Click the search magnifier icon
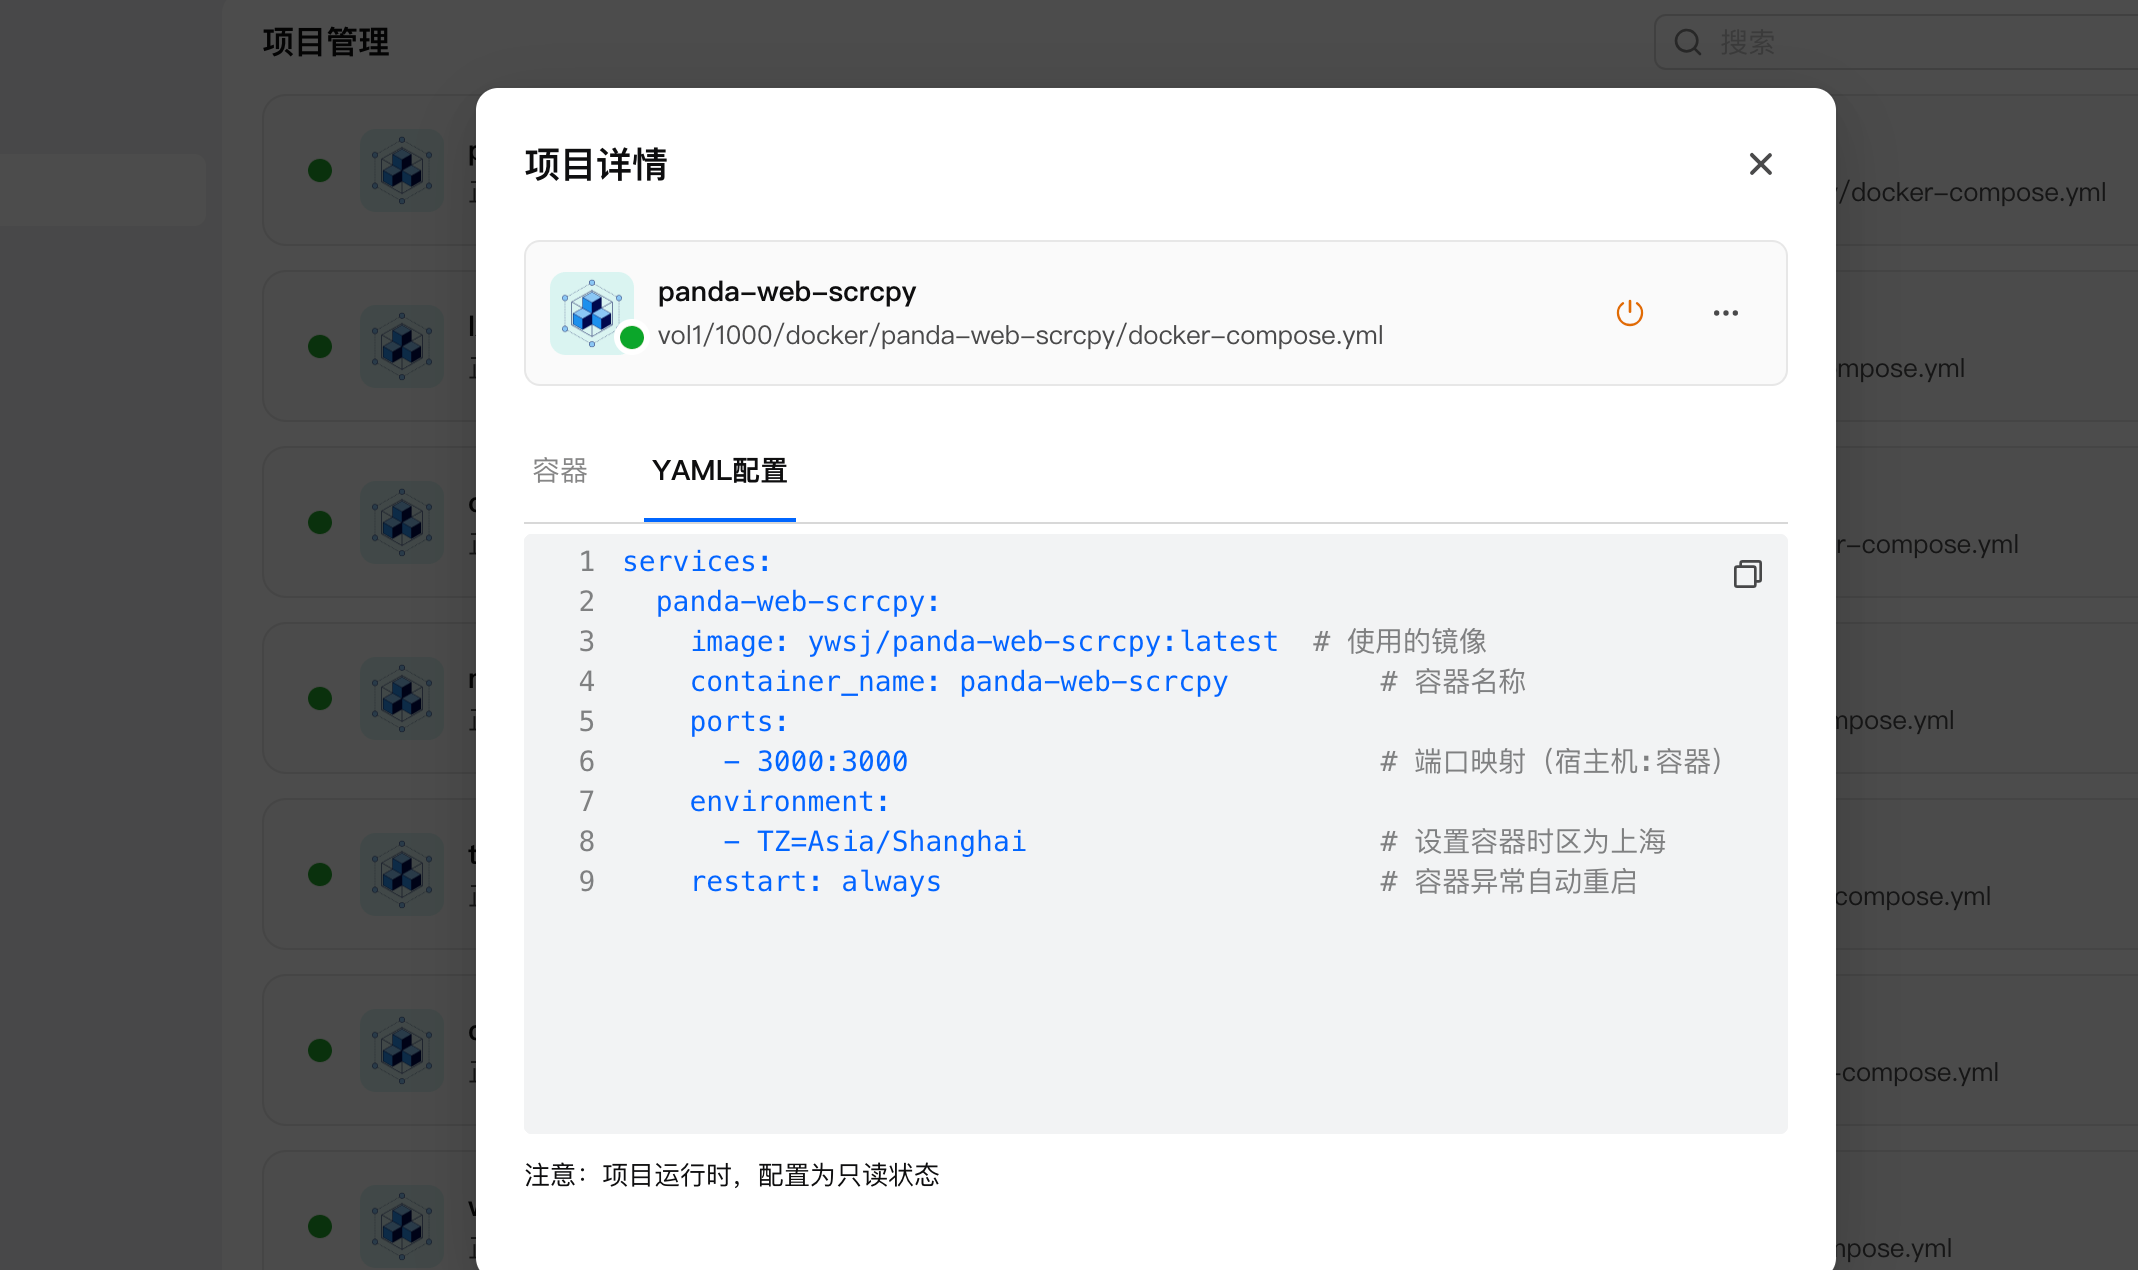This screenshot has width=2138, height=1270. tap(1688, 42)
